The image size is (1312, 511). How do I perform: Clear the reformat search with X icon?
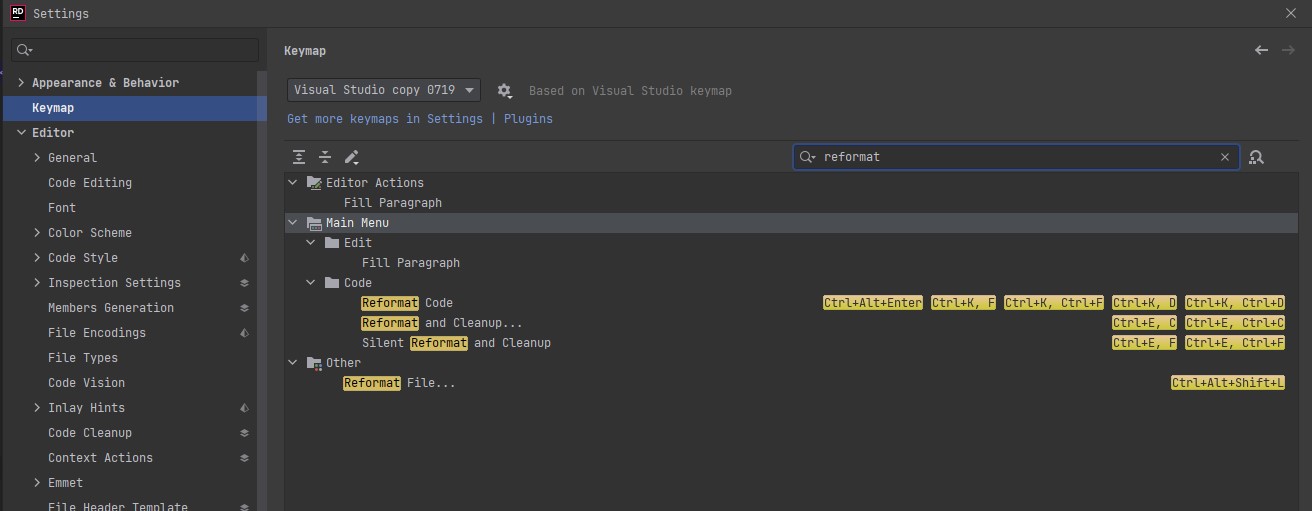1225,157
